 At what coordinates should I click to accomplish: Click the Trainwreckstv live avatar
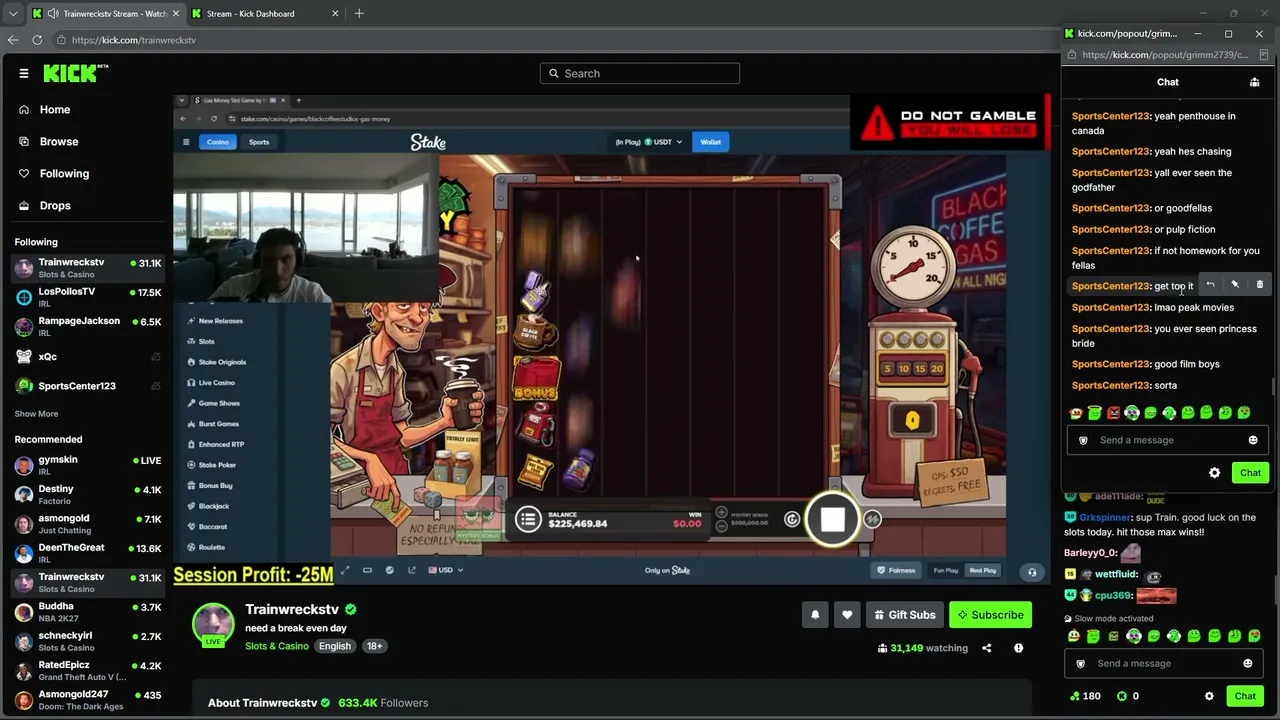[x=213, y=624]
